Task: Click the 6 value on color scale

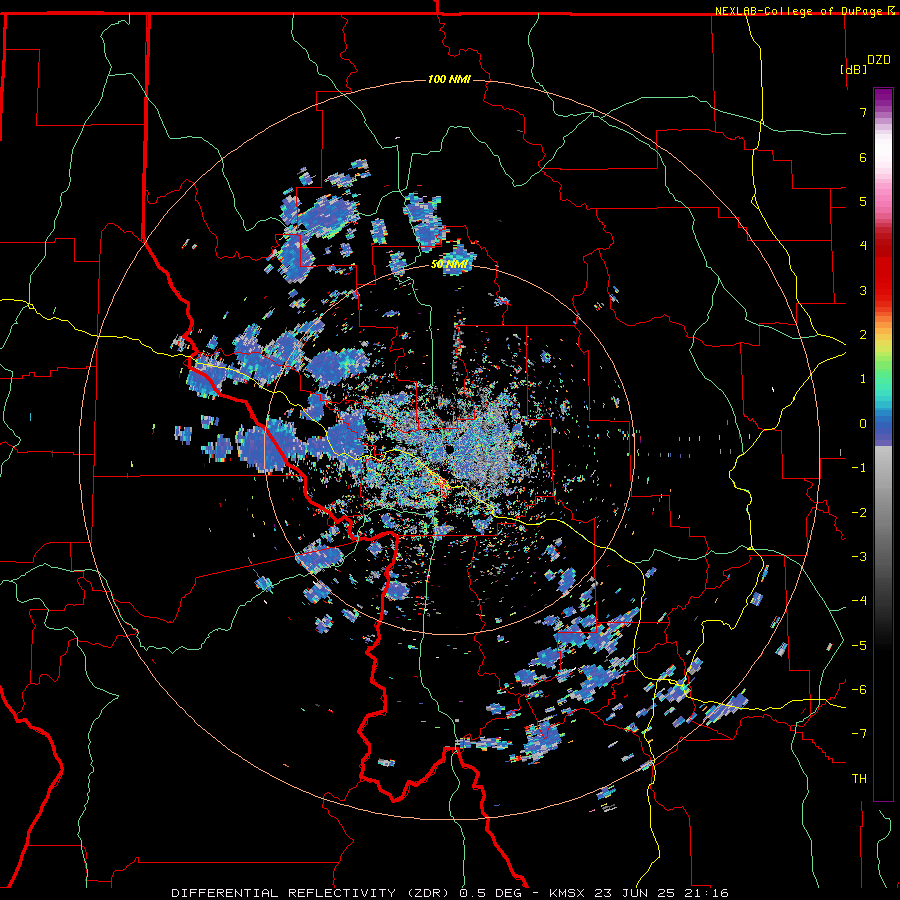Action: coord(863,157)
